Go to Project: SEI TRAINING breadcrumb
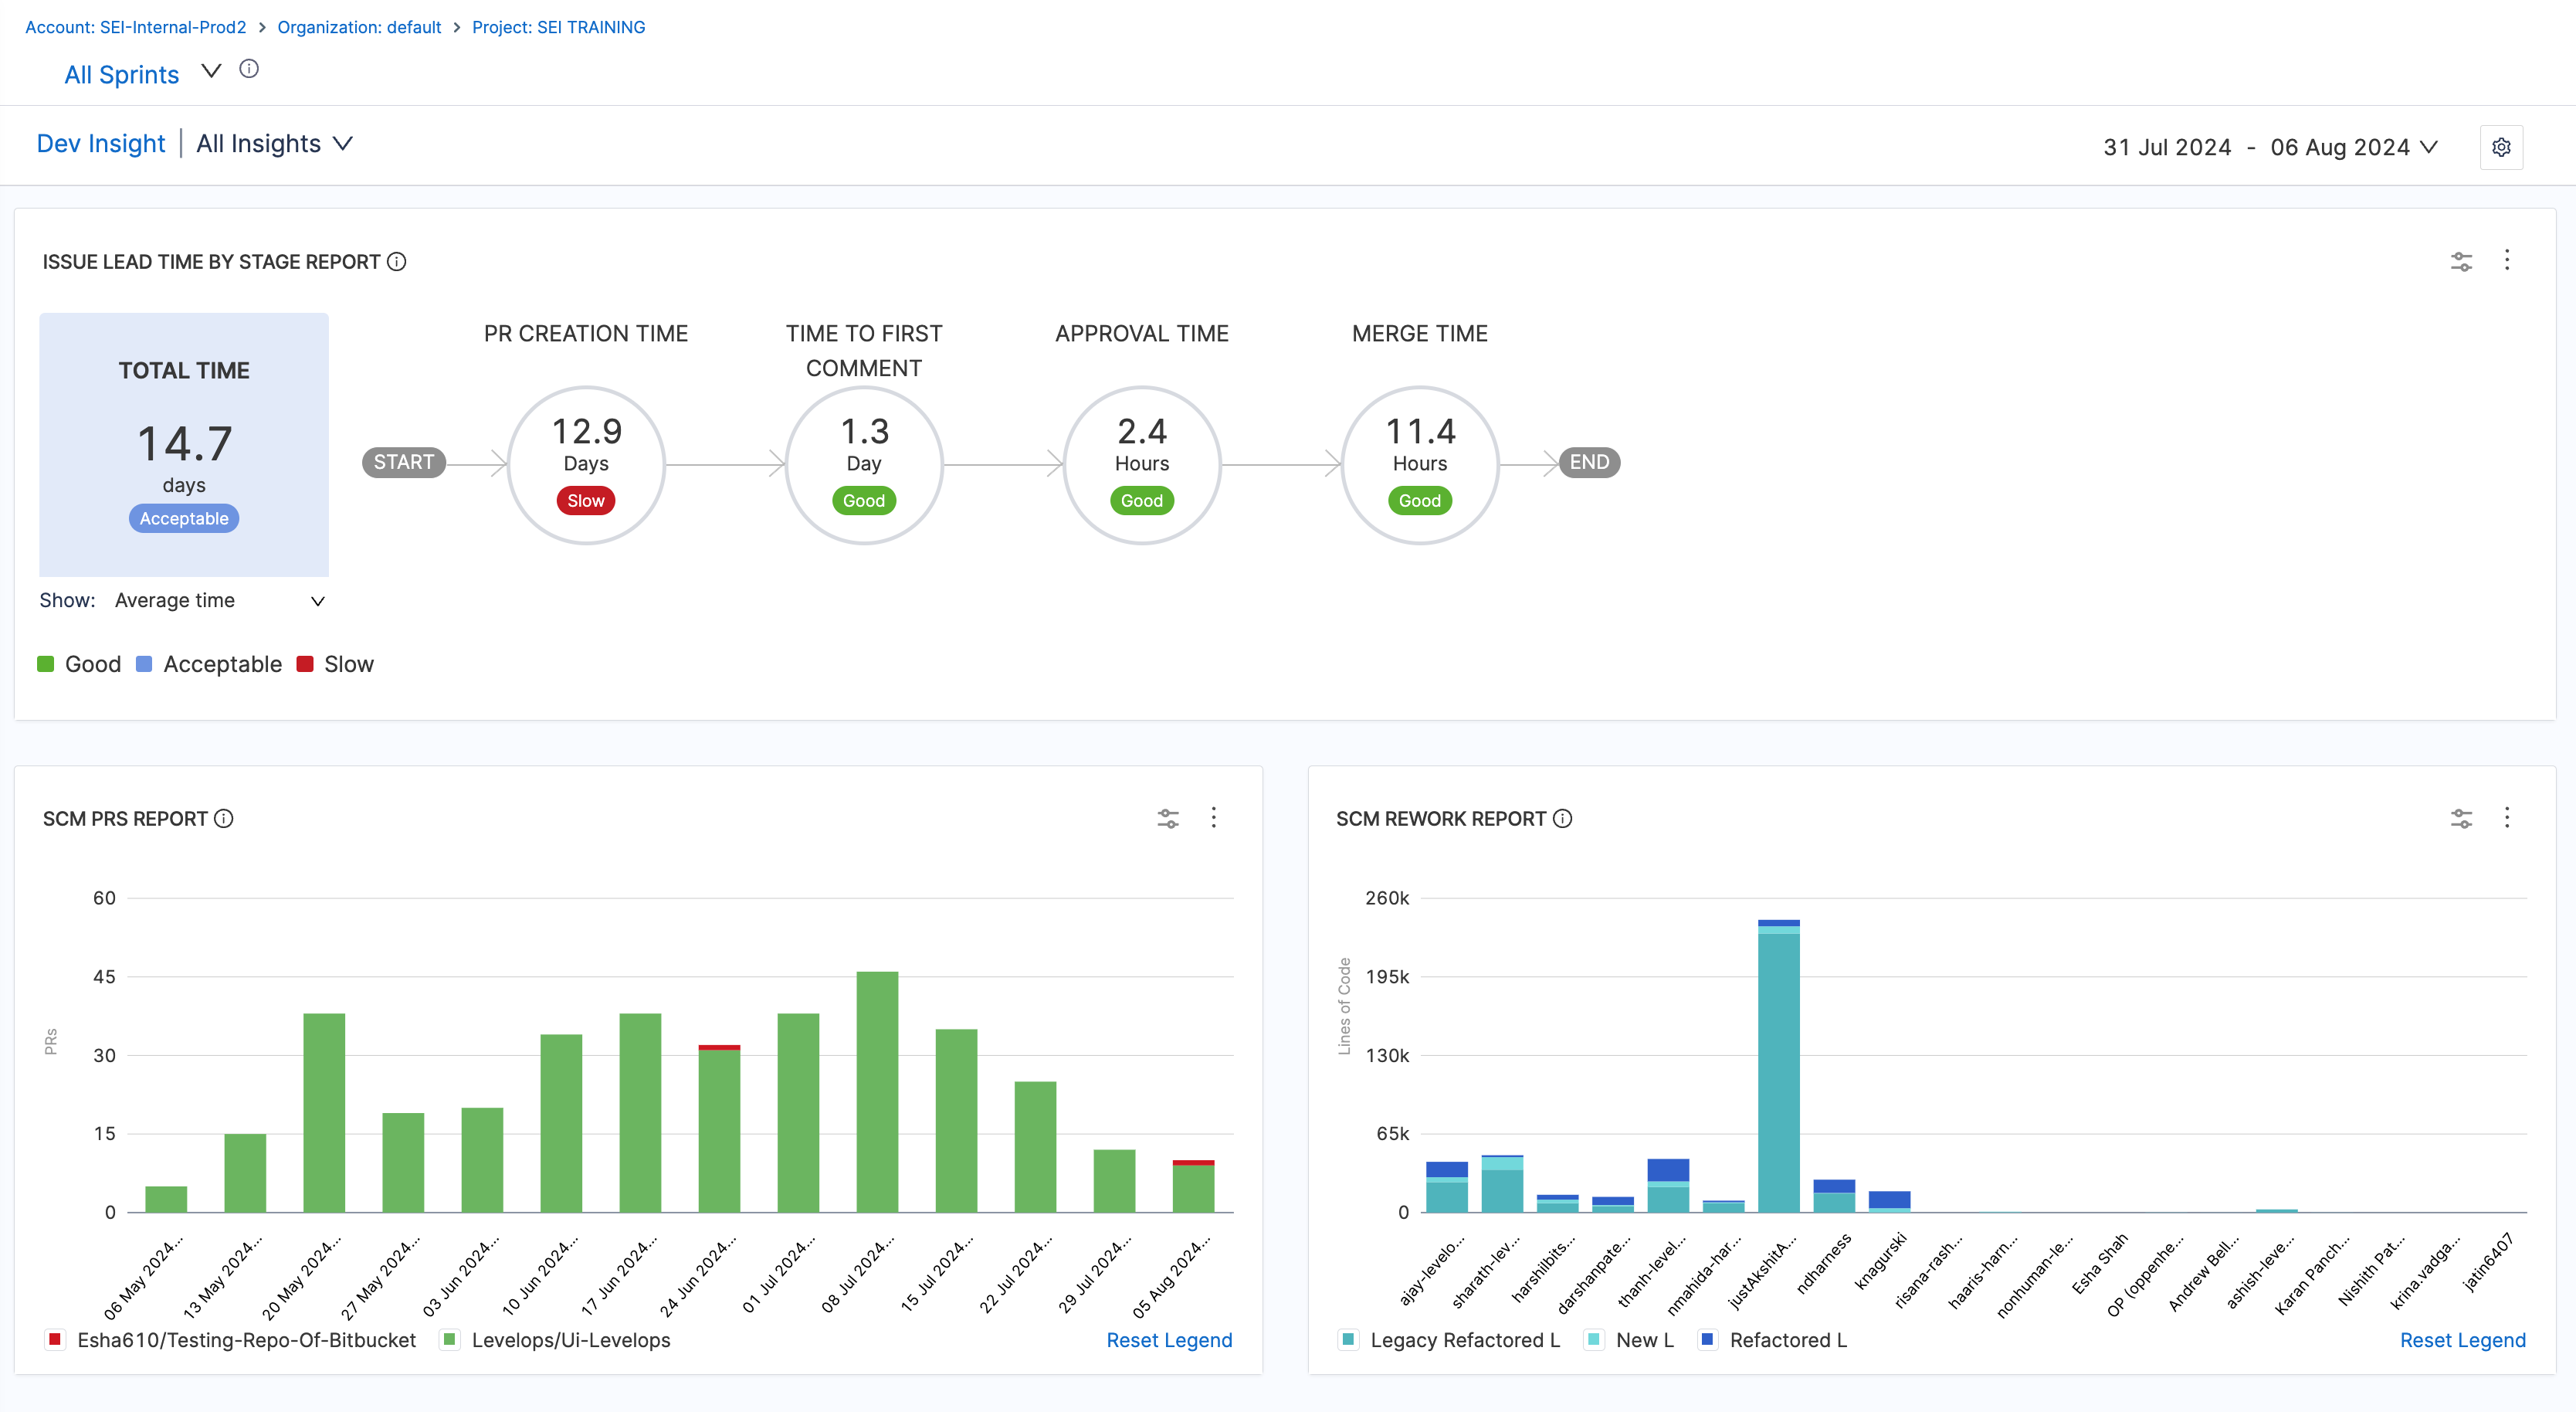 coord(558,27)
